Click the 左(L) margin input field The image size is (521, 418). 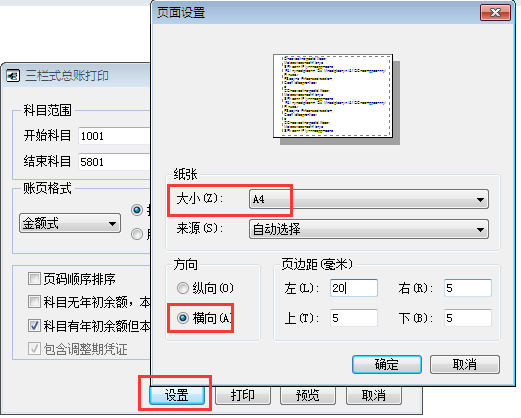(x=354, y=288)
